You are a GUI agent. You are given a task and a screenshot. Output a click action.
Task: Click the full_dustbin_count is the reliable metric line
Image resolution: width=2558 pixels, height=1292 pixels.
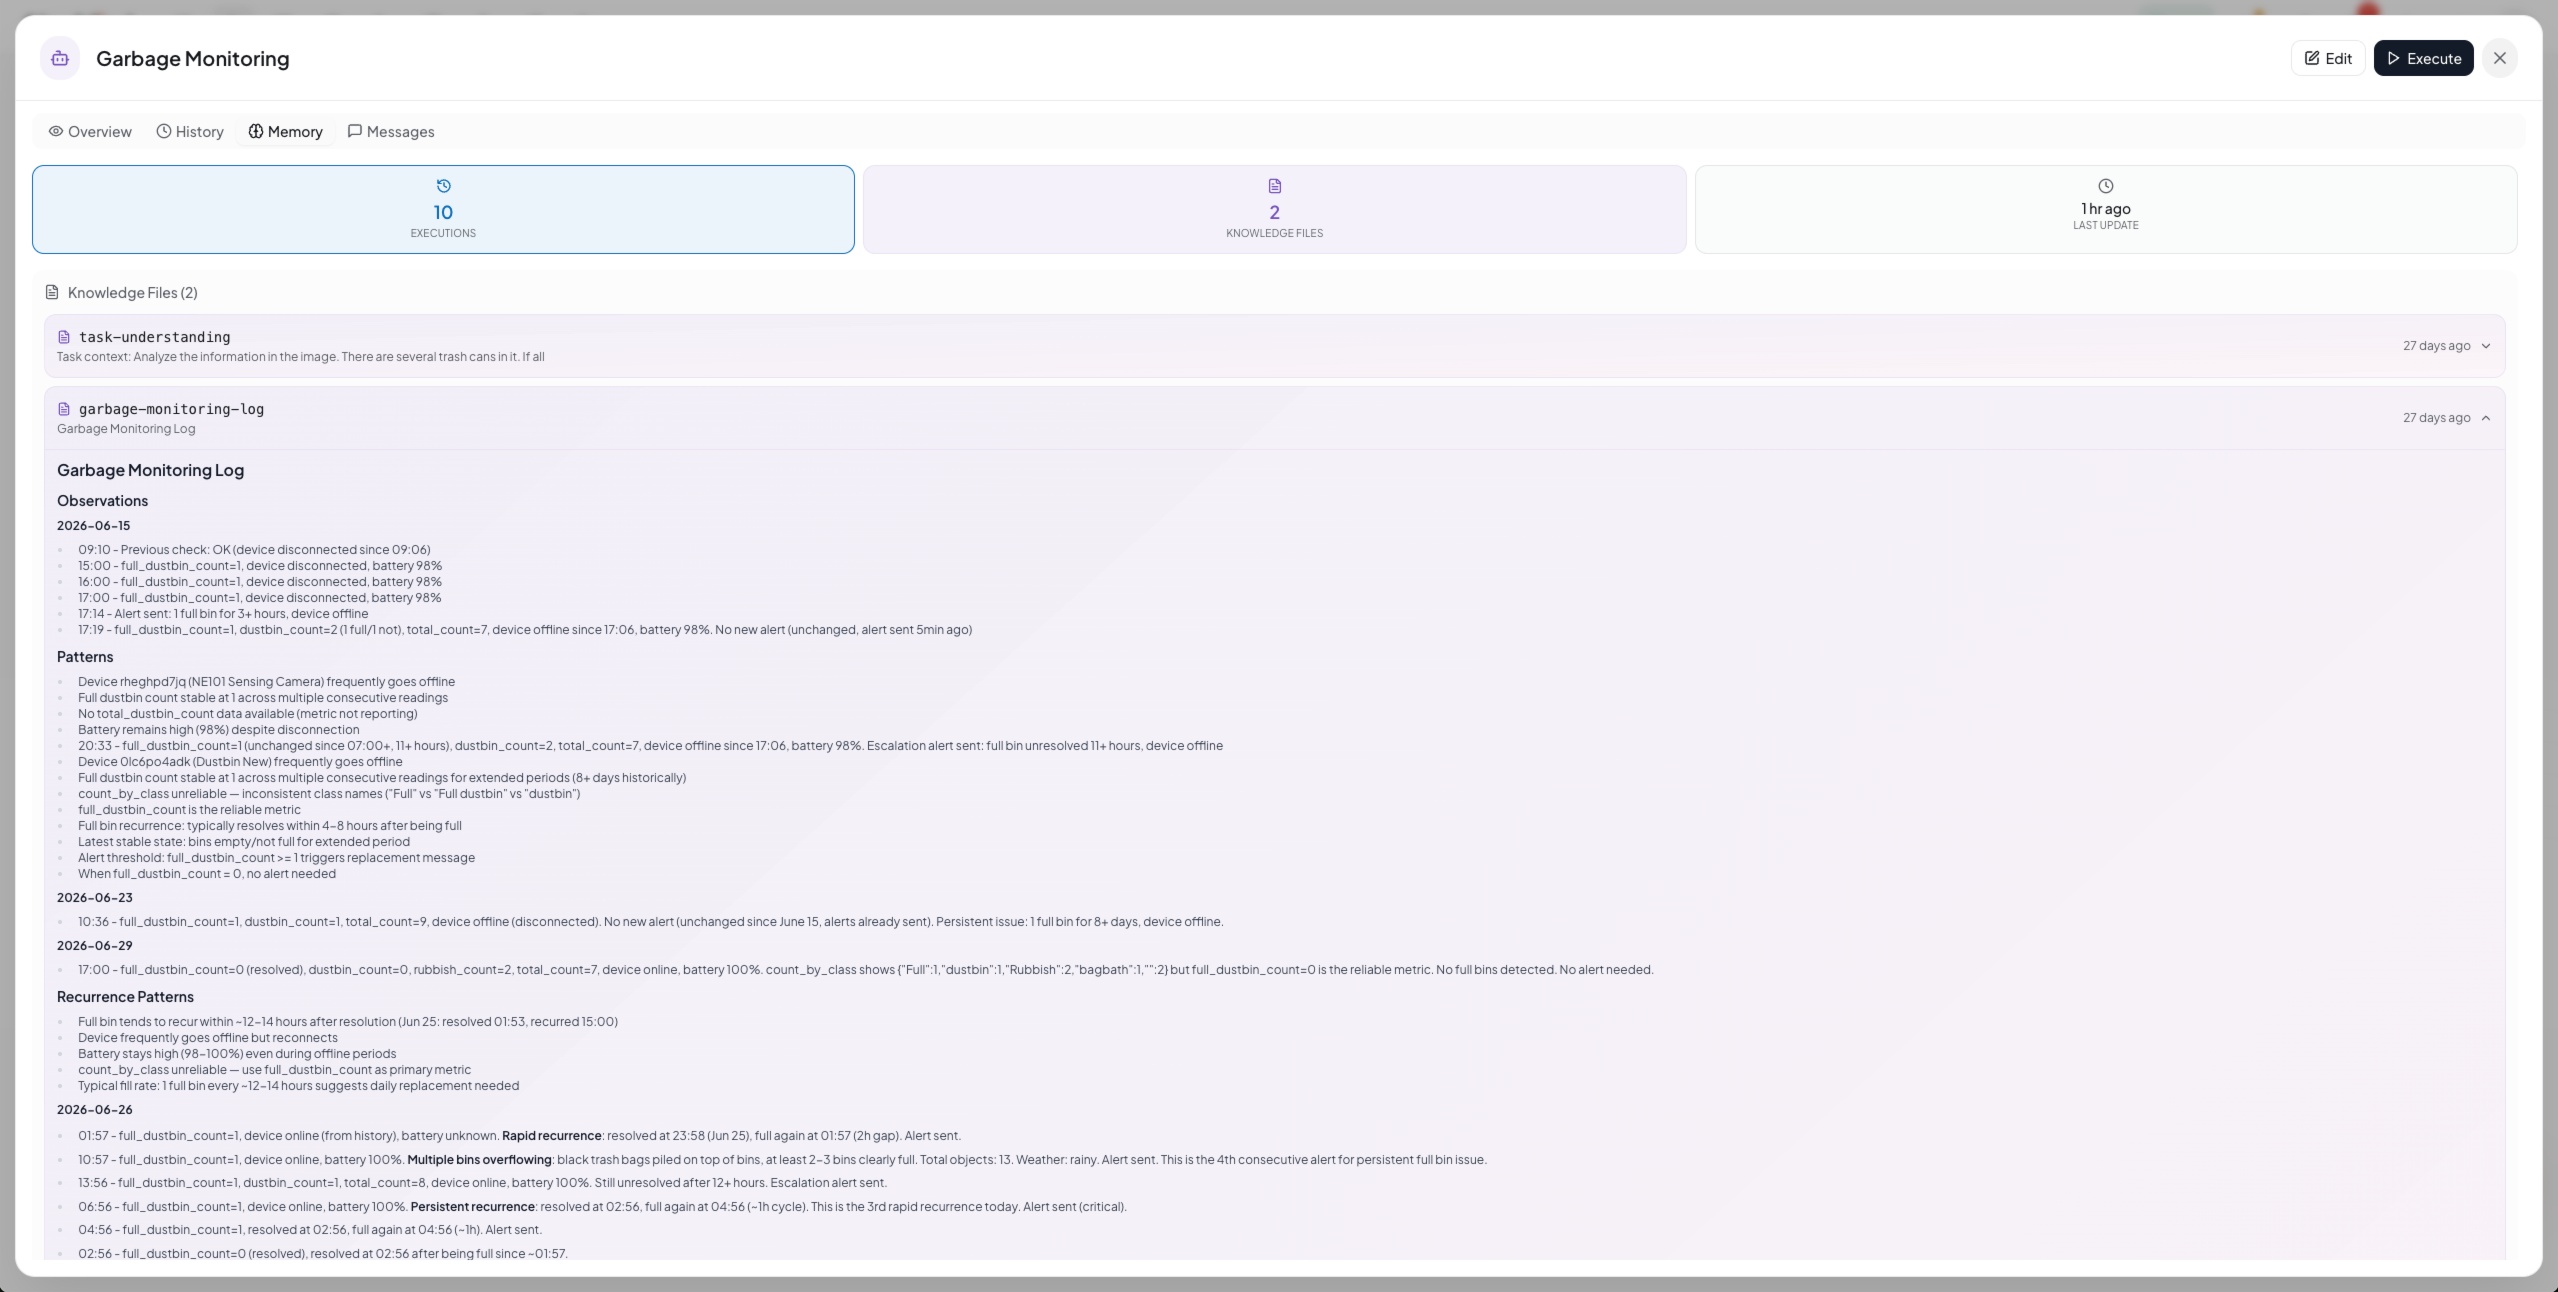tap(189, 810)
